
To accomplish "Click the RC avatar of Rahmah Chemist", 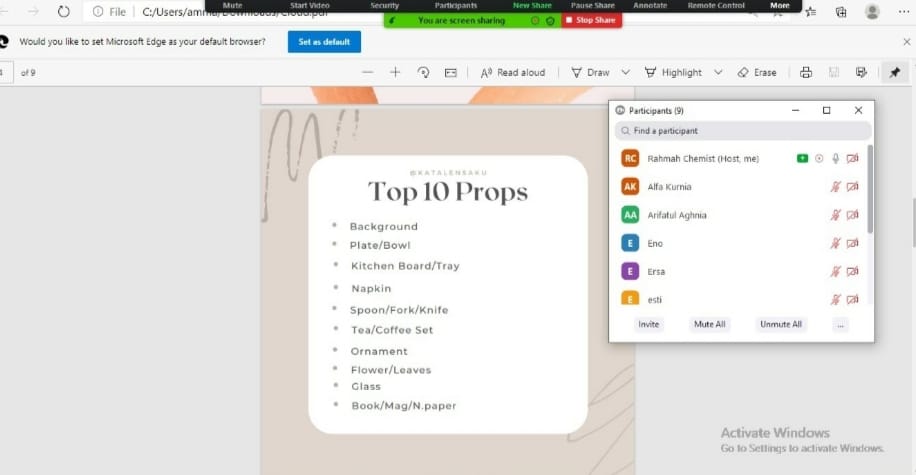I will click(x=630, y=158).
